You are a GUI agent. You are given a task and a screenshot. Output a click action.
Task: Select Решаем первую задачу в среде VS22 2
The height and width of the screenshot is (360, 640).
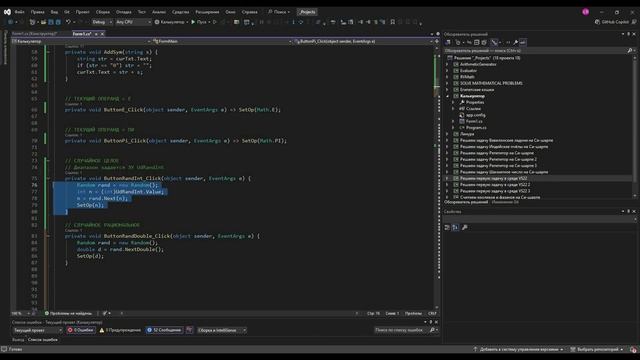click(x=495, y=185)
